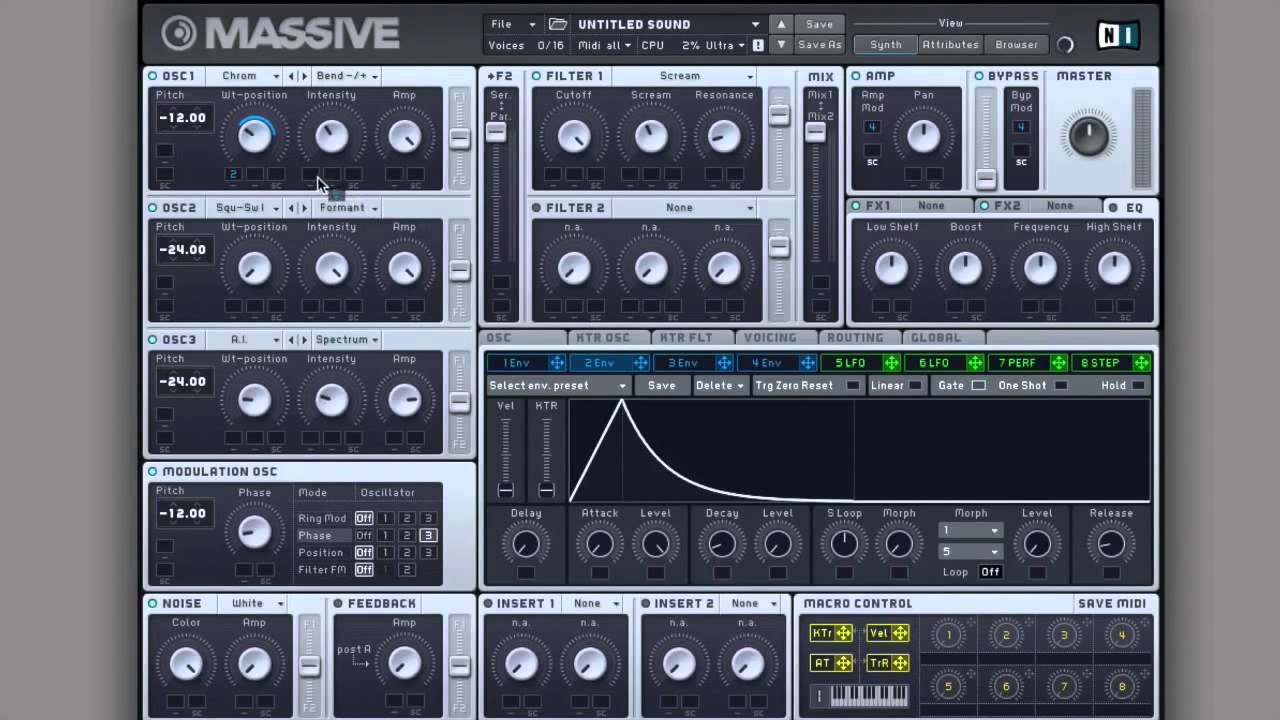Switch to the OSC tab
The image size is (1280, 720).
pos(522,338)
